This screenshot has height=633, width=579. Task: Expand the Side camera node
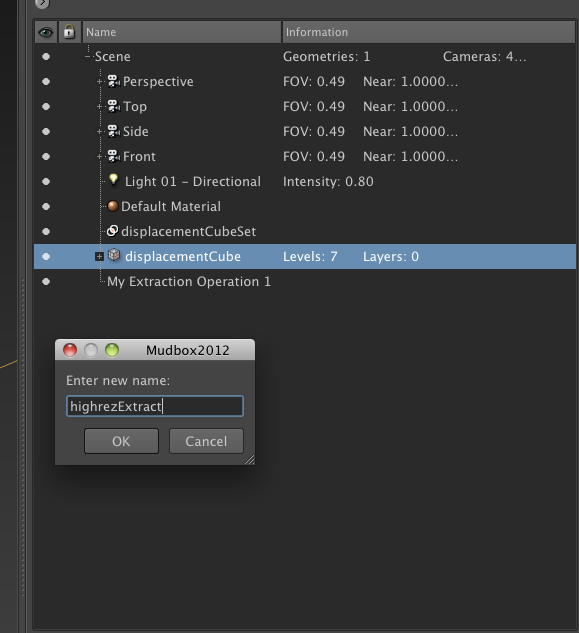pyautogui.click(x=99, y=132)
